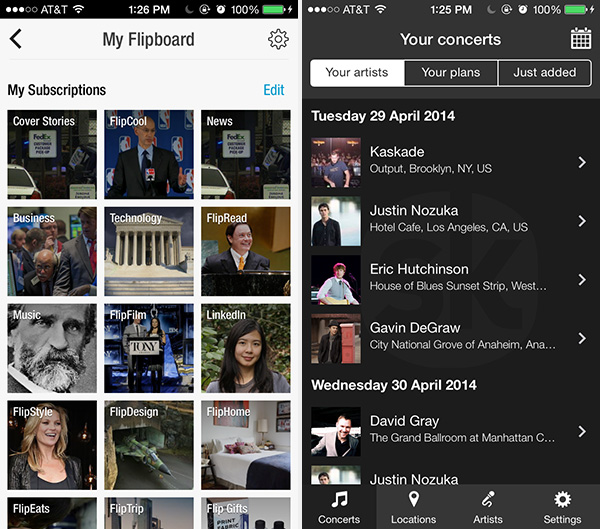Tap the 'Tuesday 29 April 2014' date header
The image size is (600, 529).
[383, 116]
